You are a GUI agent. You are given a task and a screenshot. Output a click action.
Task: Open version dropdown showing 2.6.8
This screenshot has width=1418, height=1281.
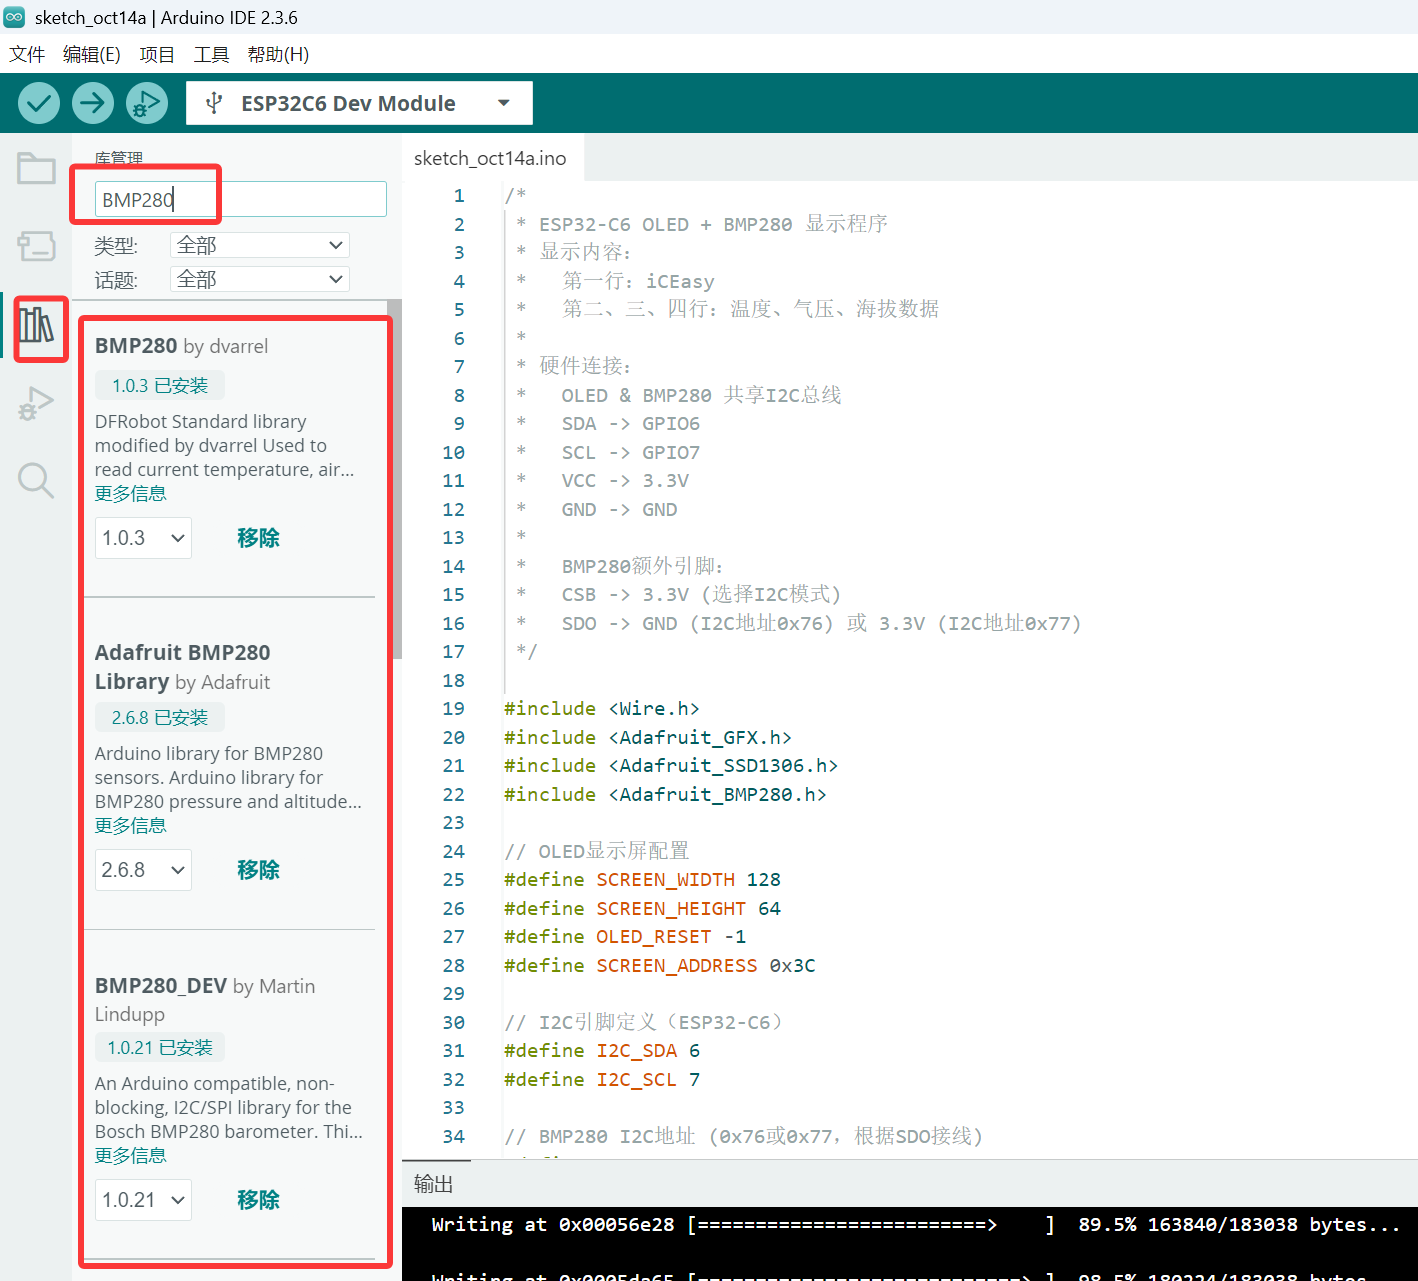pos(143,870)
